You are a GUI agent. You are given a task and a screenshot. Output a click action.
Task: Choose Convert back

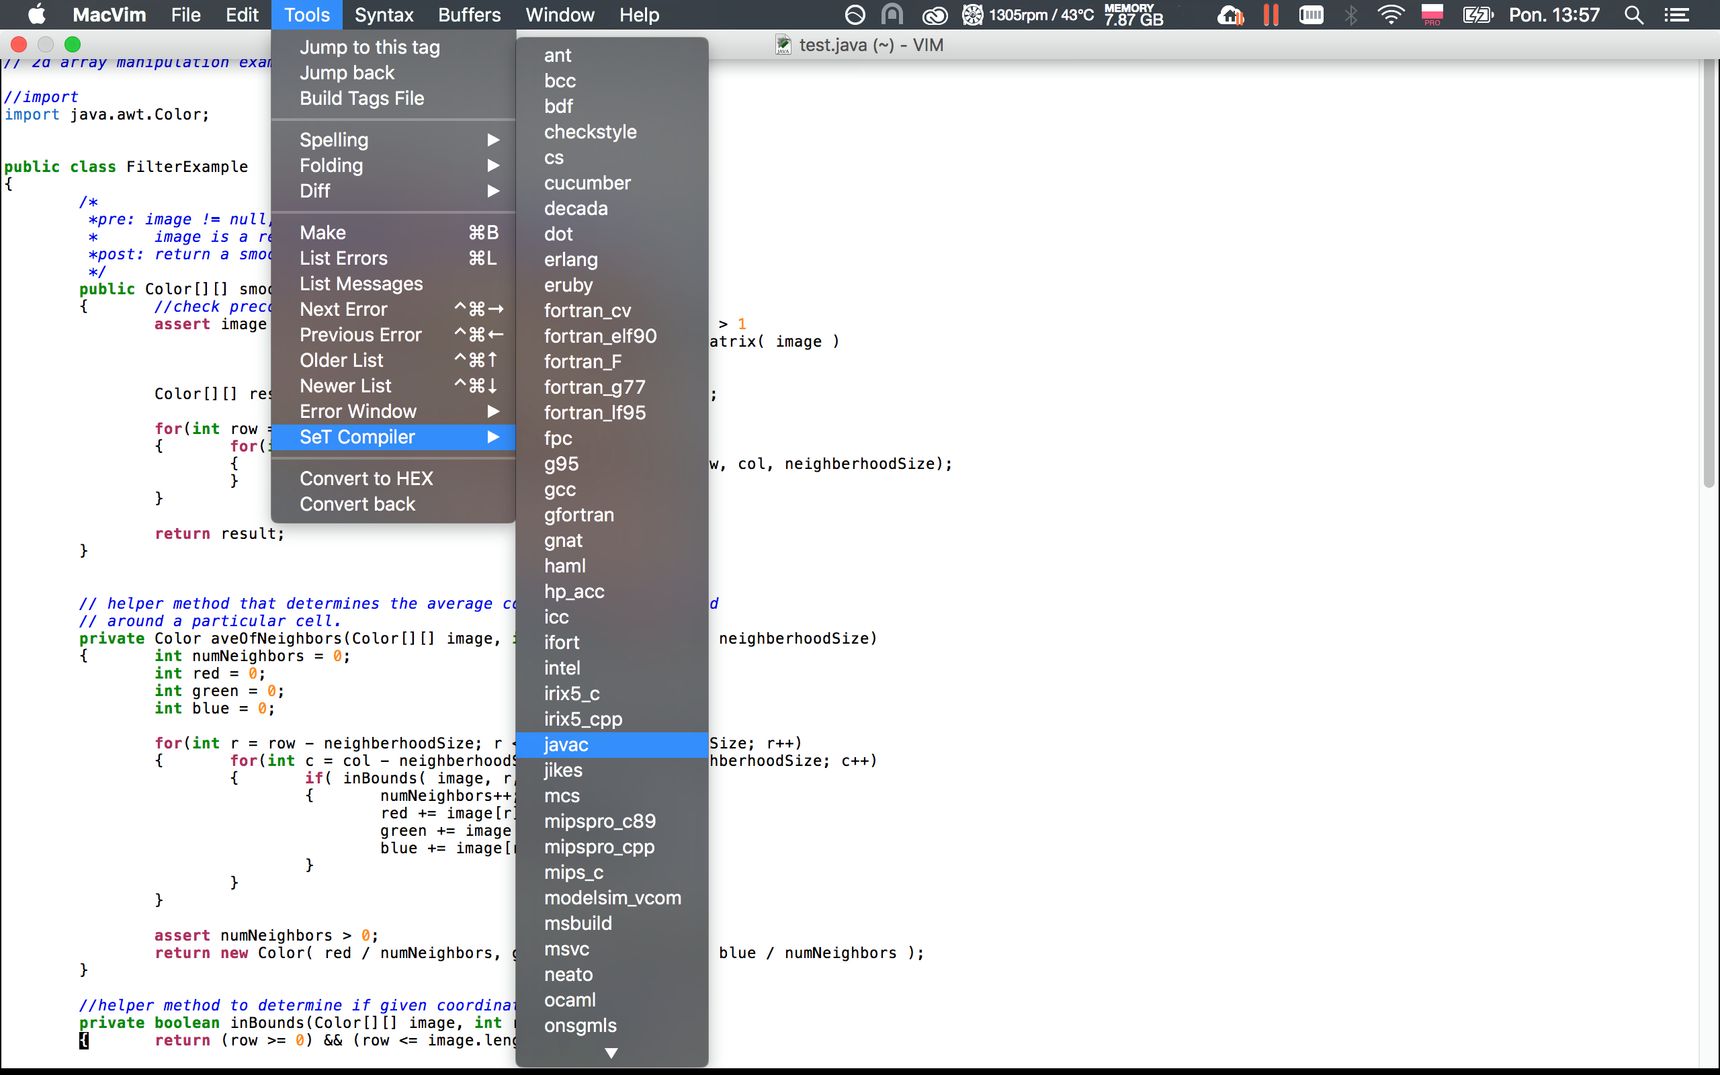(393, 504)
